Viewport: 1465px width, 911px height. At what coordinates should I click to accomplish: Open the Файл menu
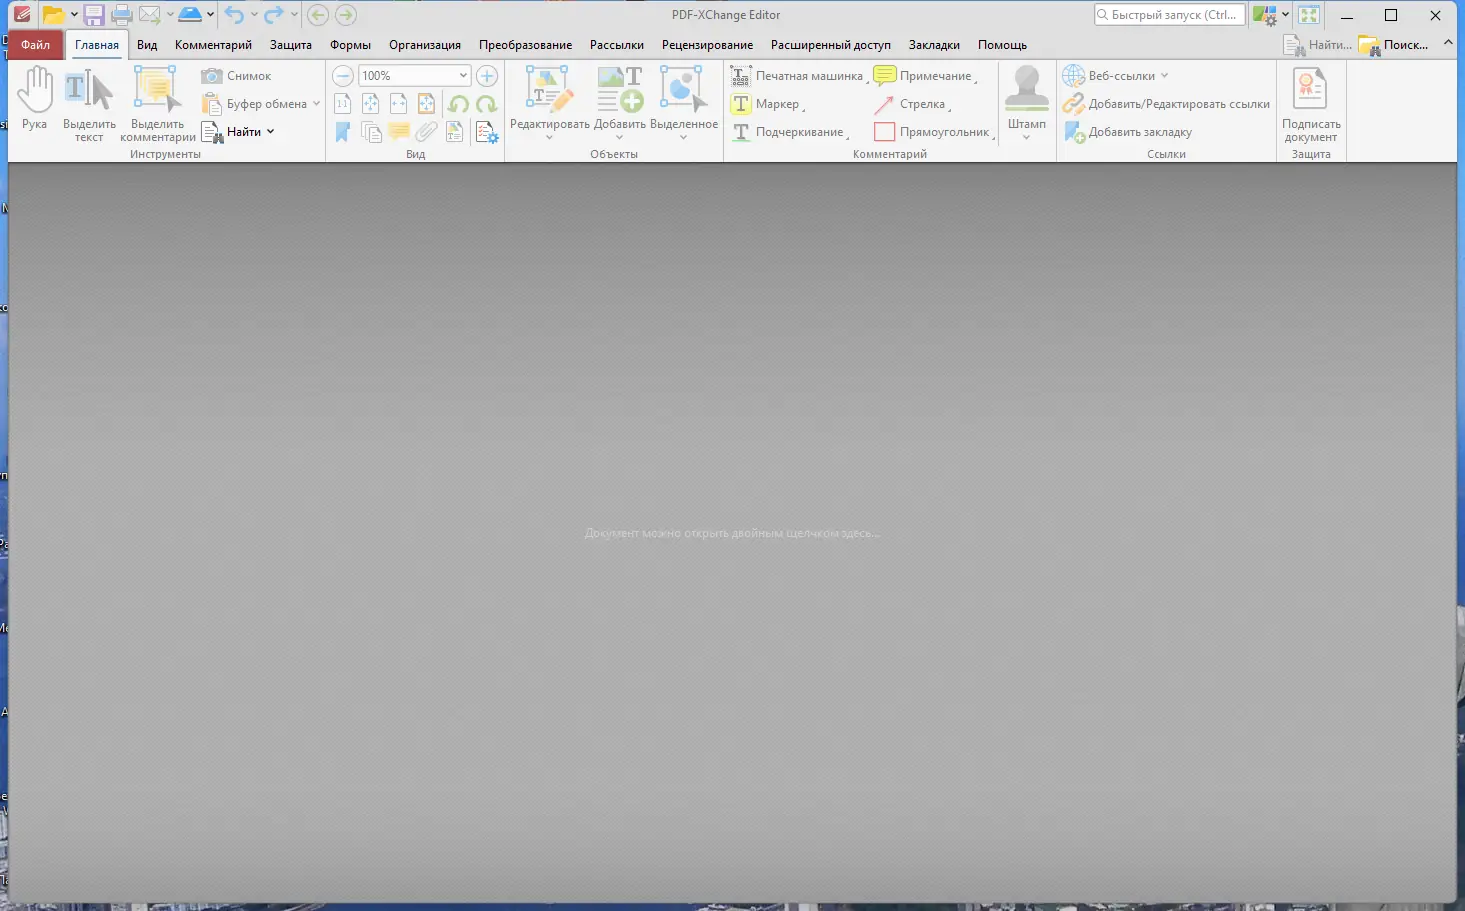click(x=34, y=44)
